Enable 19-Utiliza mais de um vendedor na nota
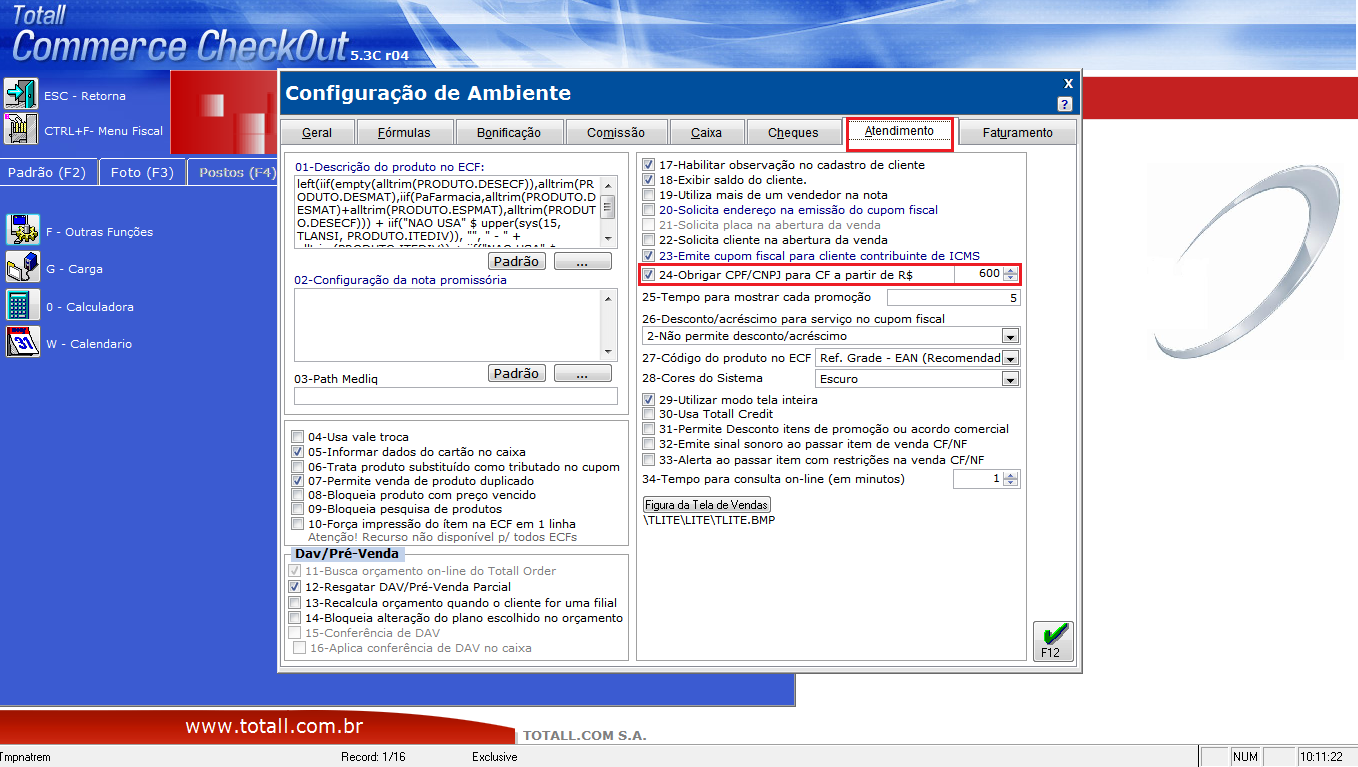Image resolution: width=1358 pixels, height=767 pixels. (649, 195)
